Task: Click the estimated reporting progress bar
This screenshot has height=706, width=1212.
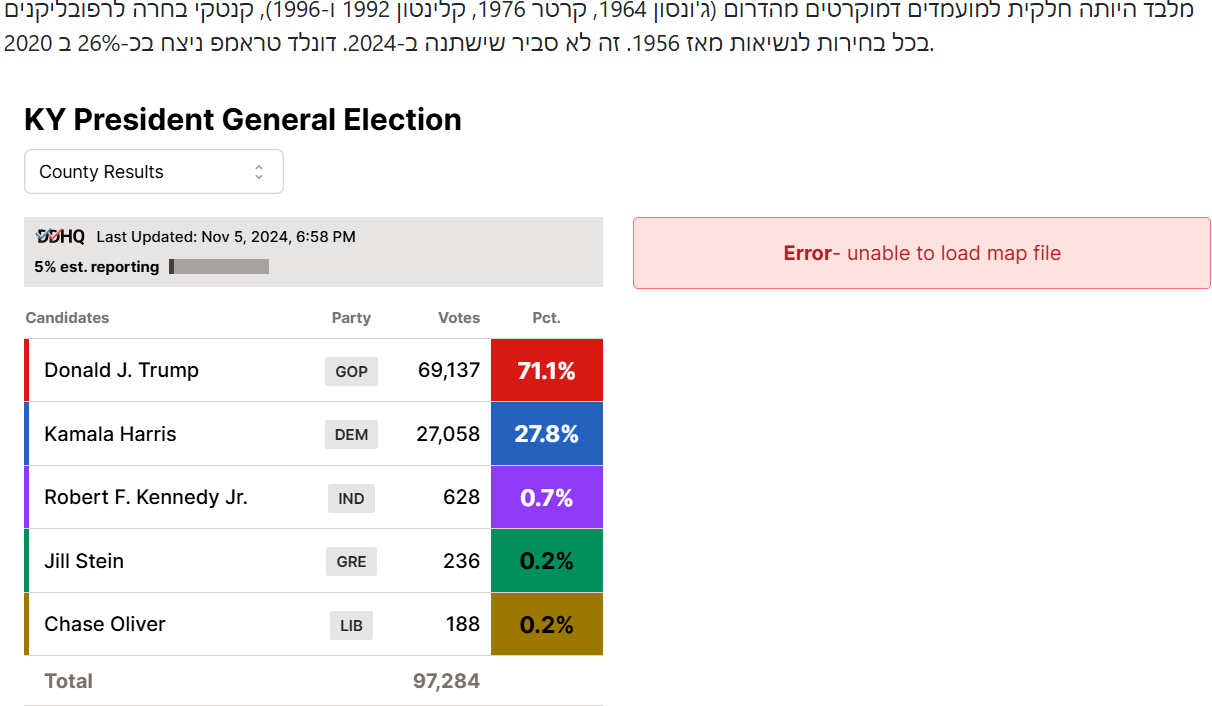Action: 219,267
